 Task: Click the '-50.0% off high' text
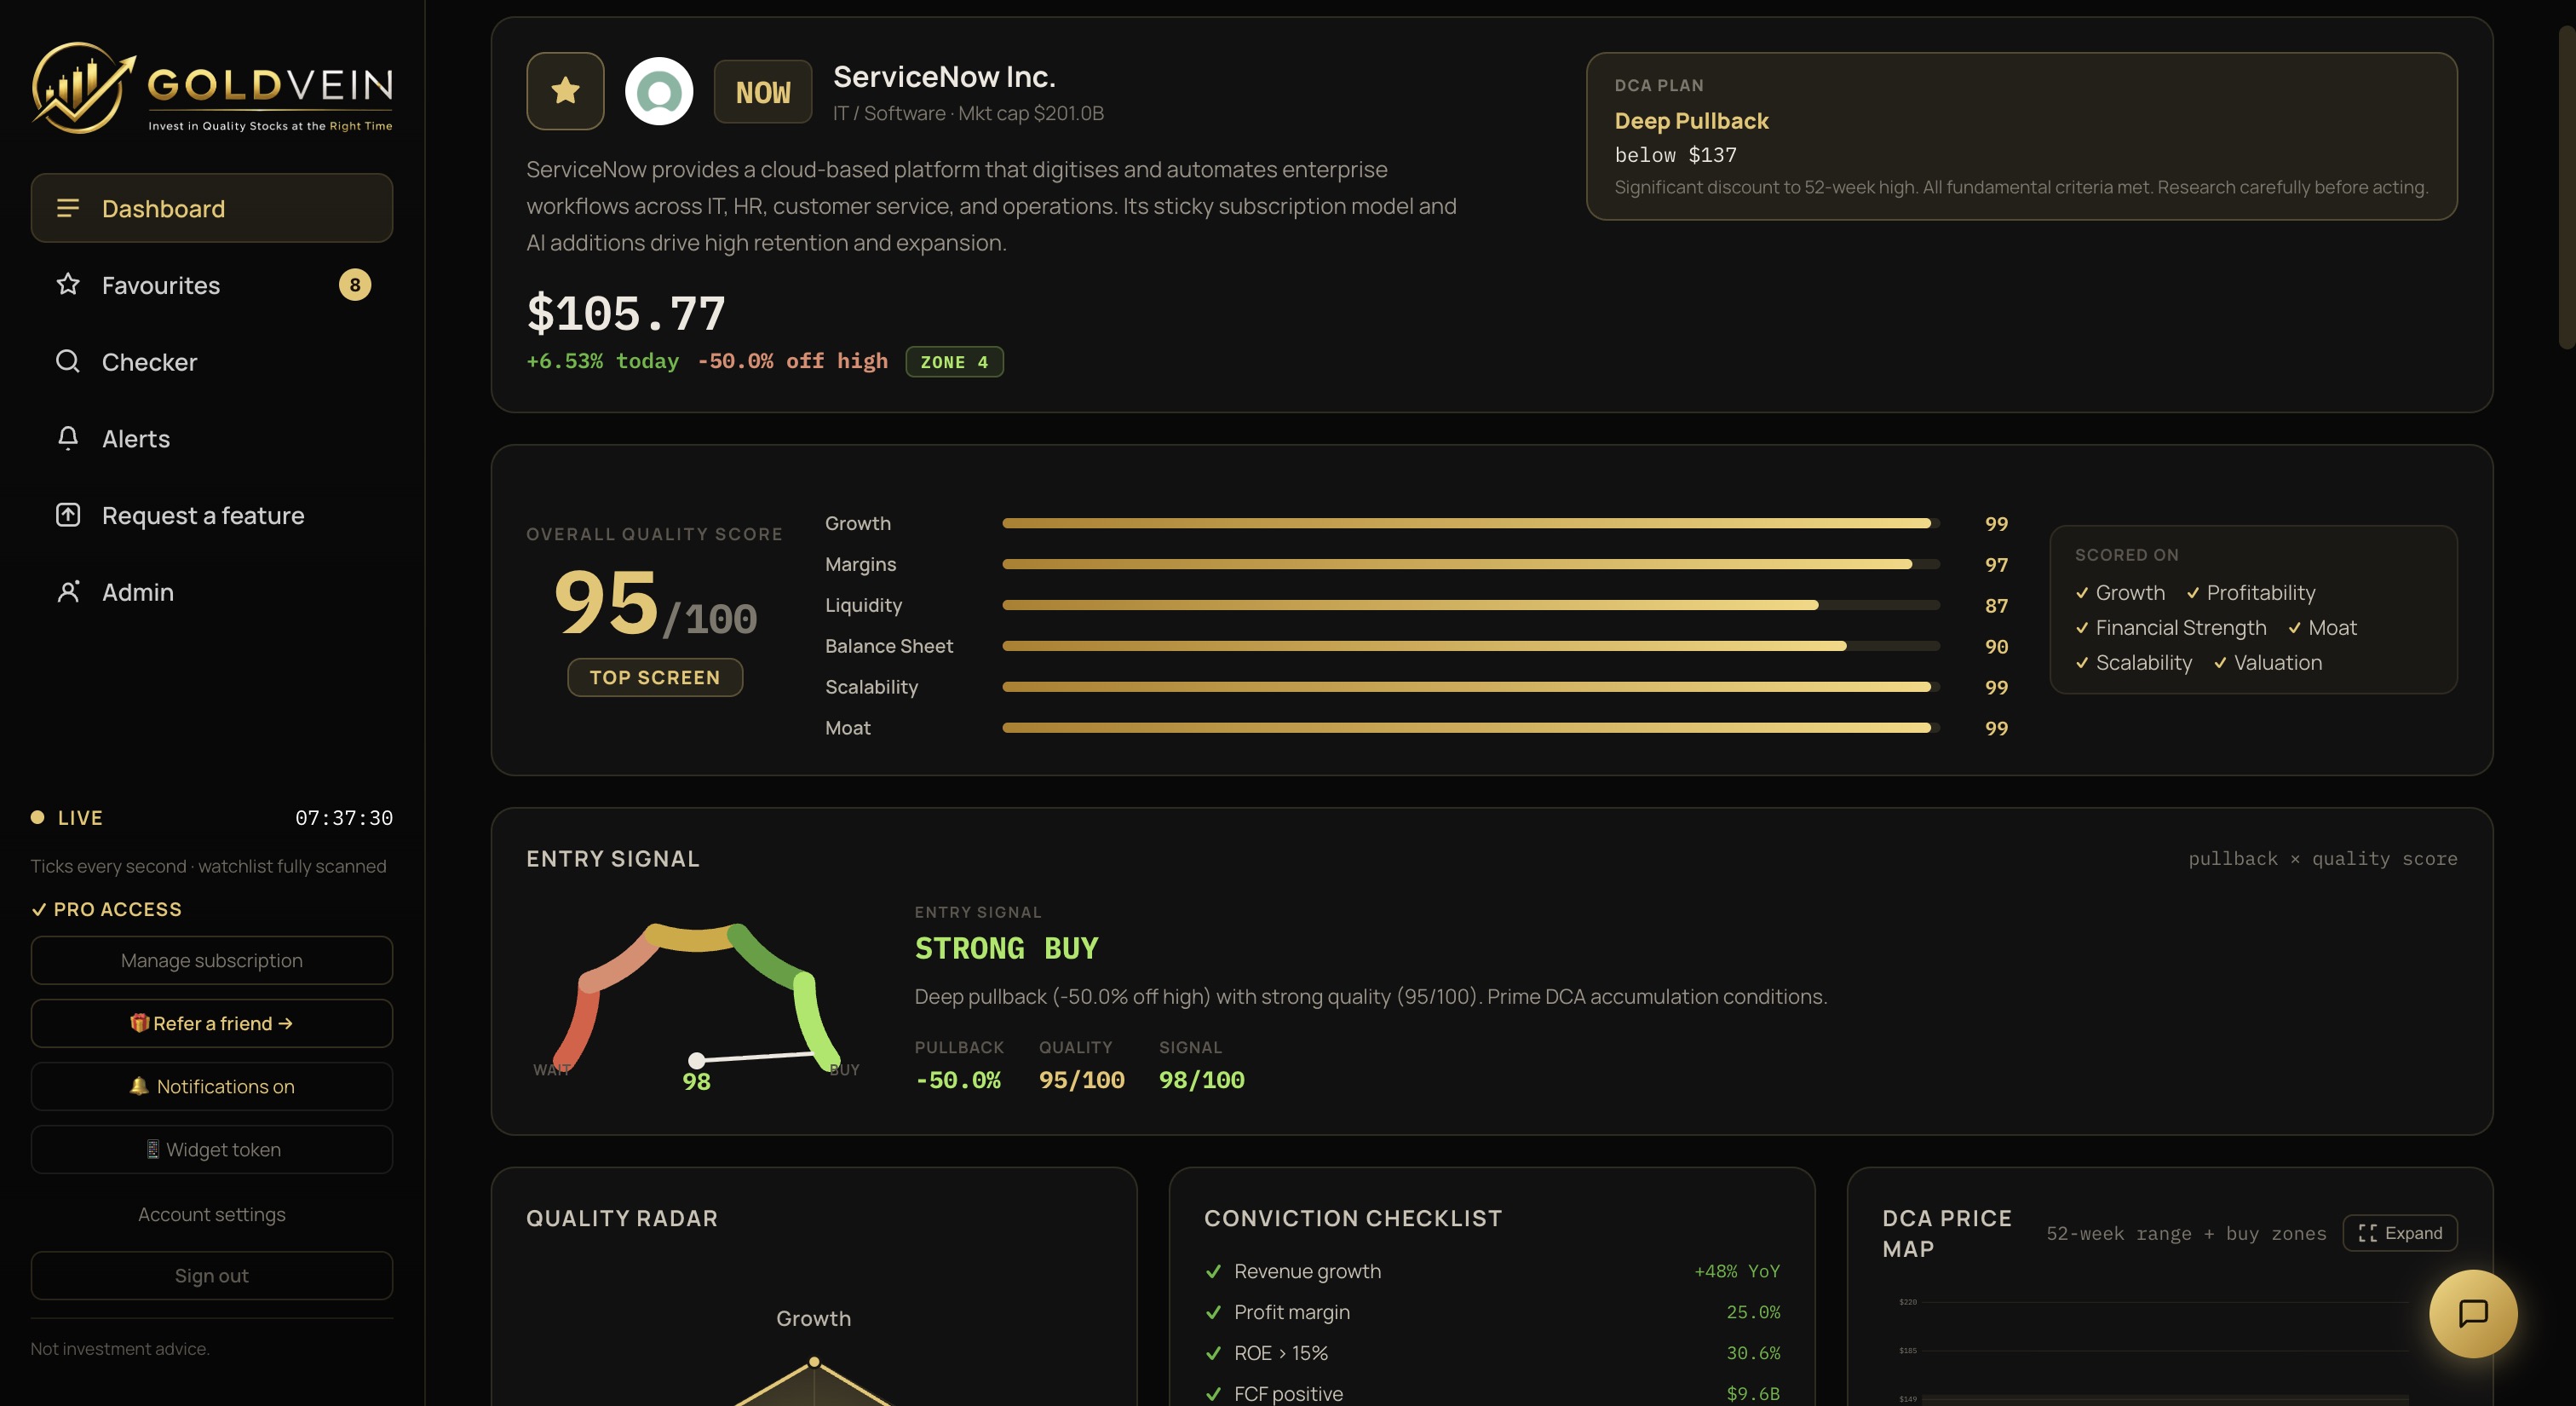(792, 361)
